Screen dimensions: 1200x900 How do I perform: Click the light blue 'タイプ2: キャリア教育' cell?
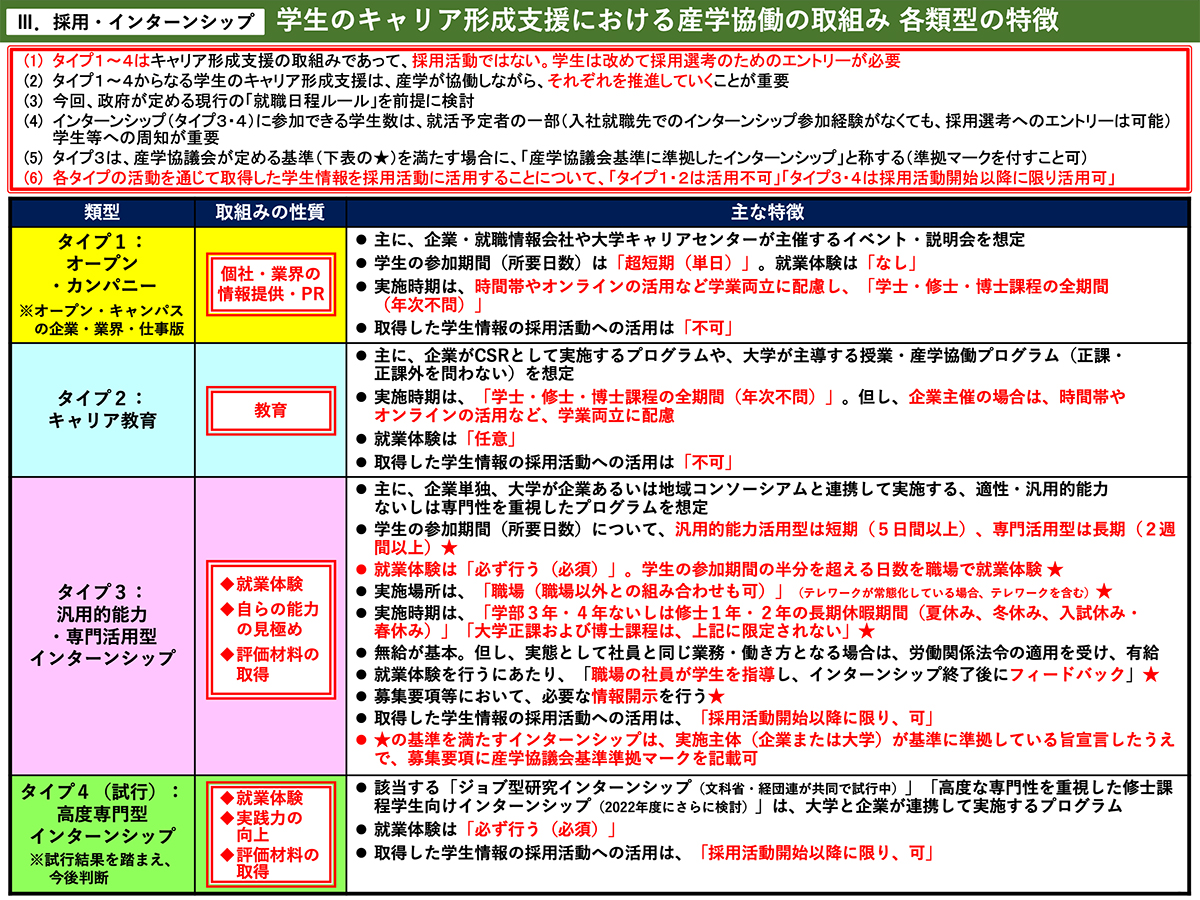click(103, 410)
